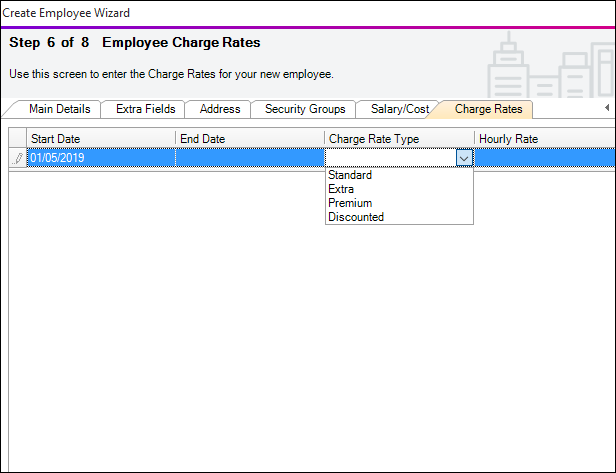Click the pencil edit icon on the row
The width and height of the screenshot is (616, 473).
point(18,158)
